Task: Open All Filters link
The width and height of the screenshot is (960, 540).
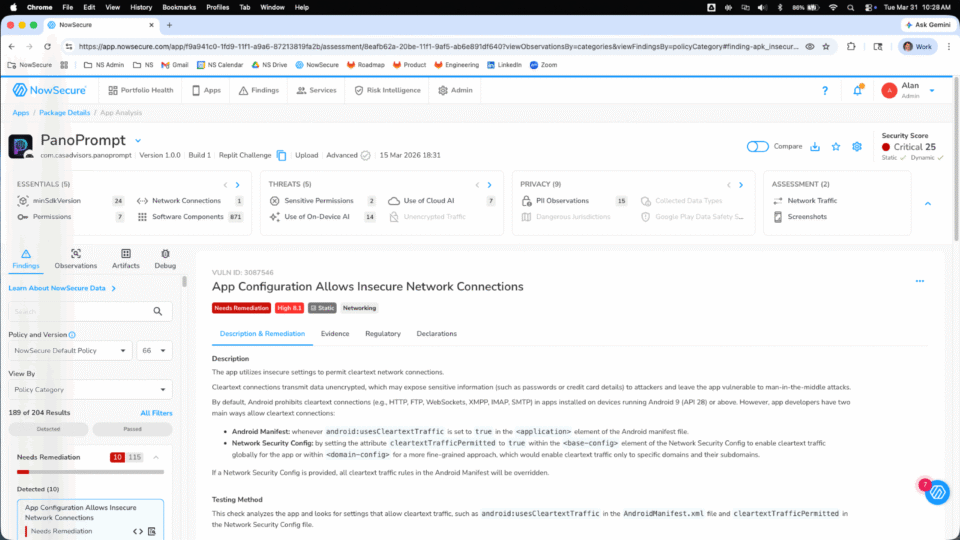Action: coord(156,413)
